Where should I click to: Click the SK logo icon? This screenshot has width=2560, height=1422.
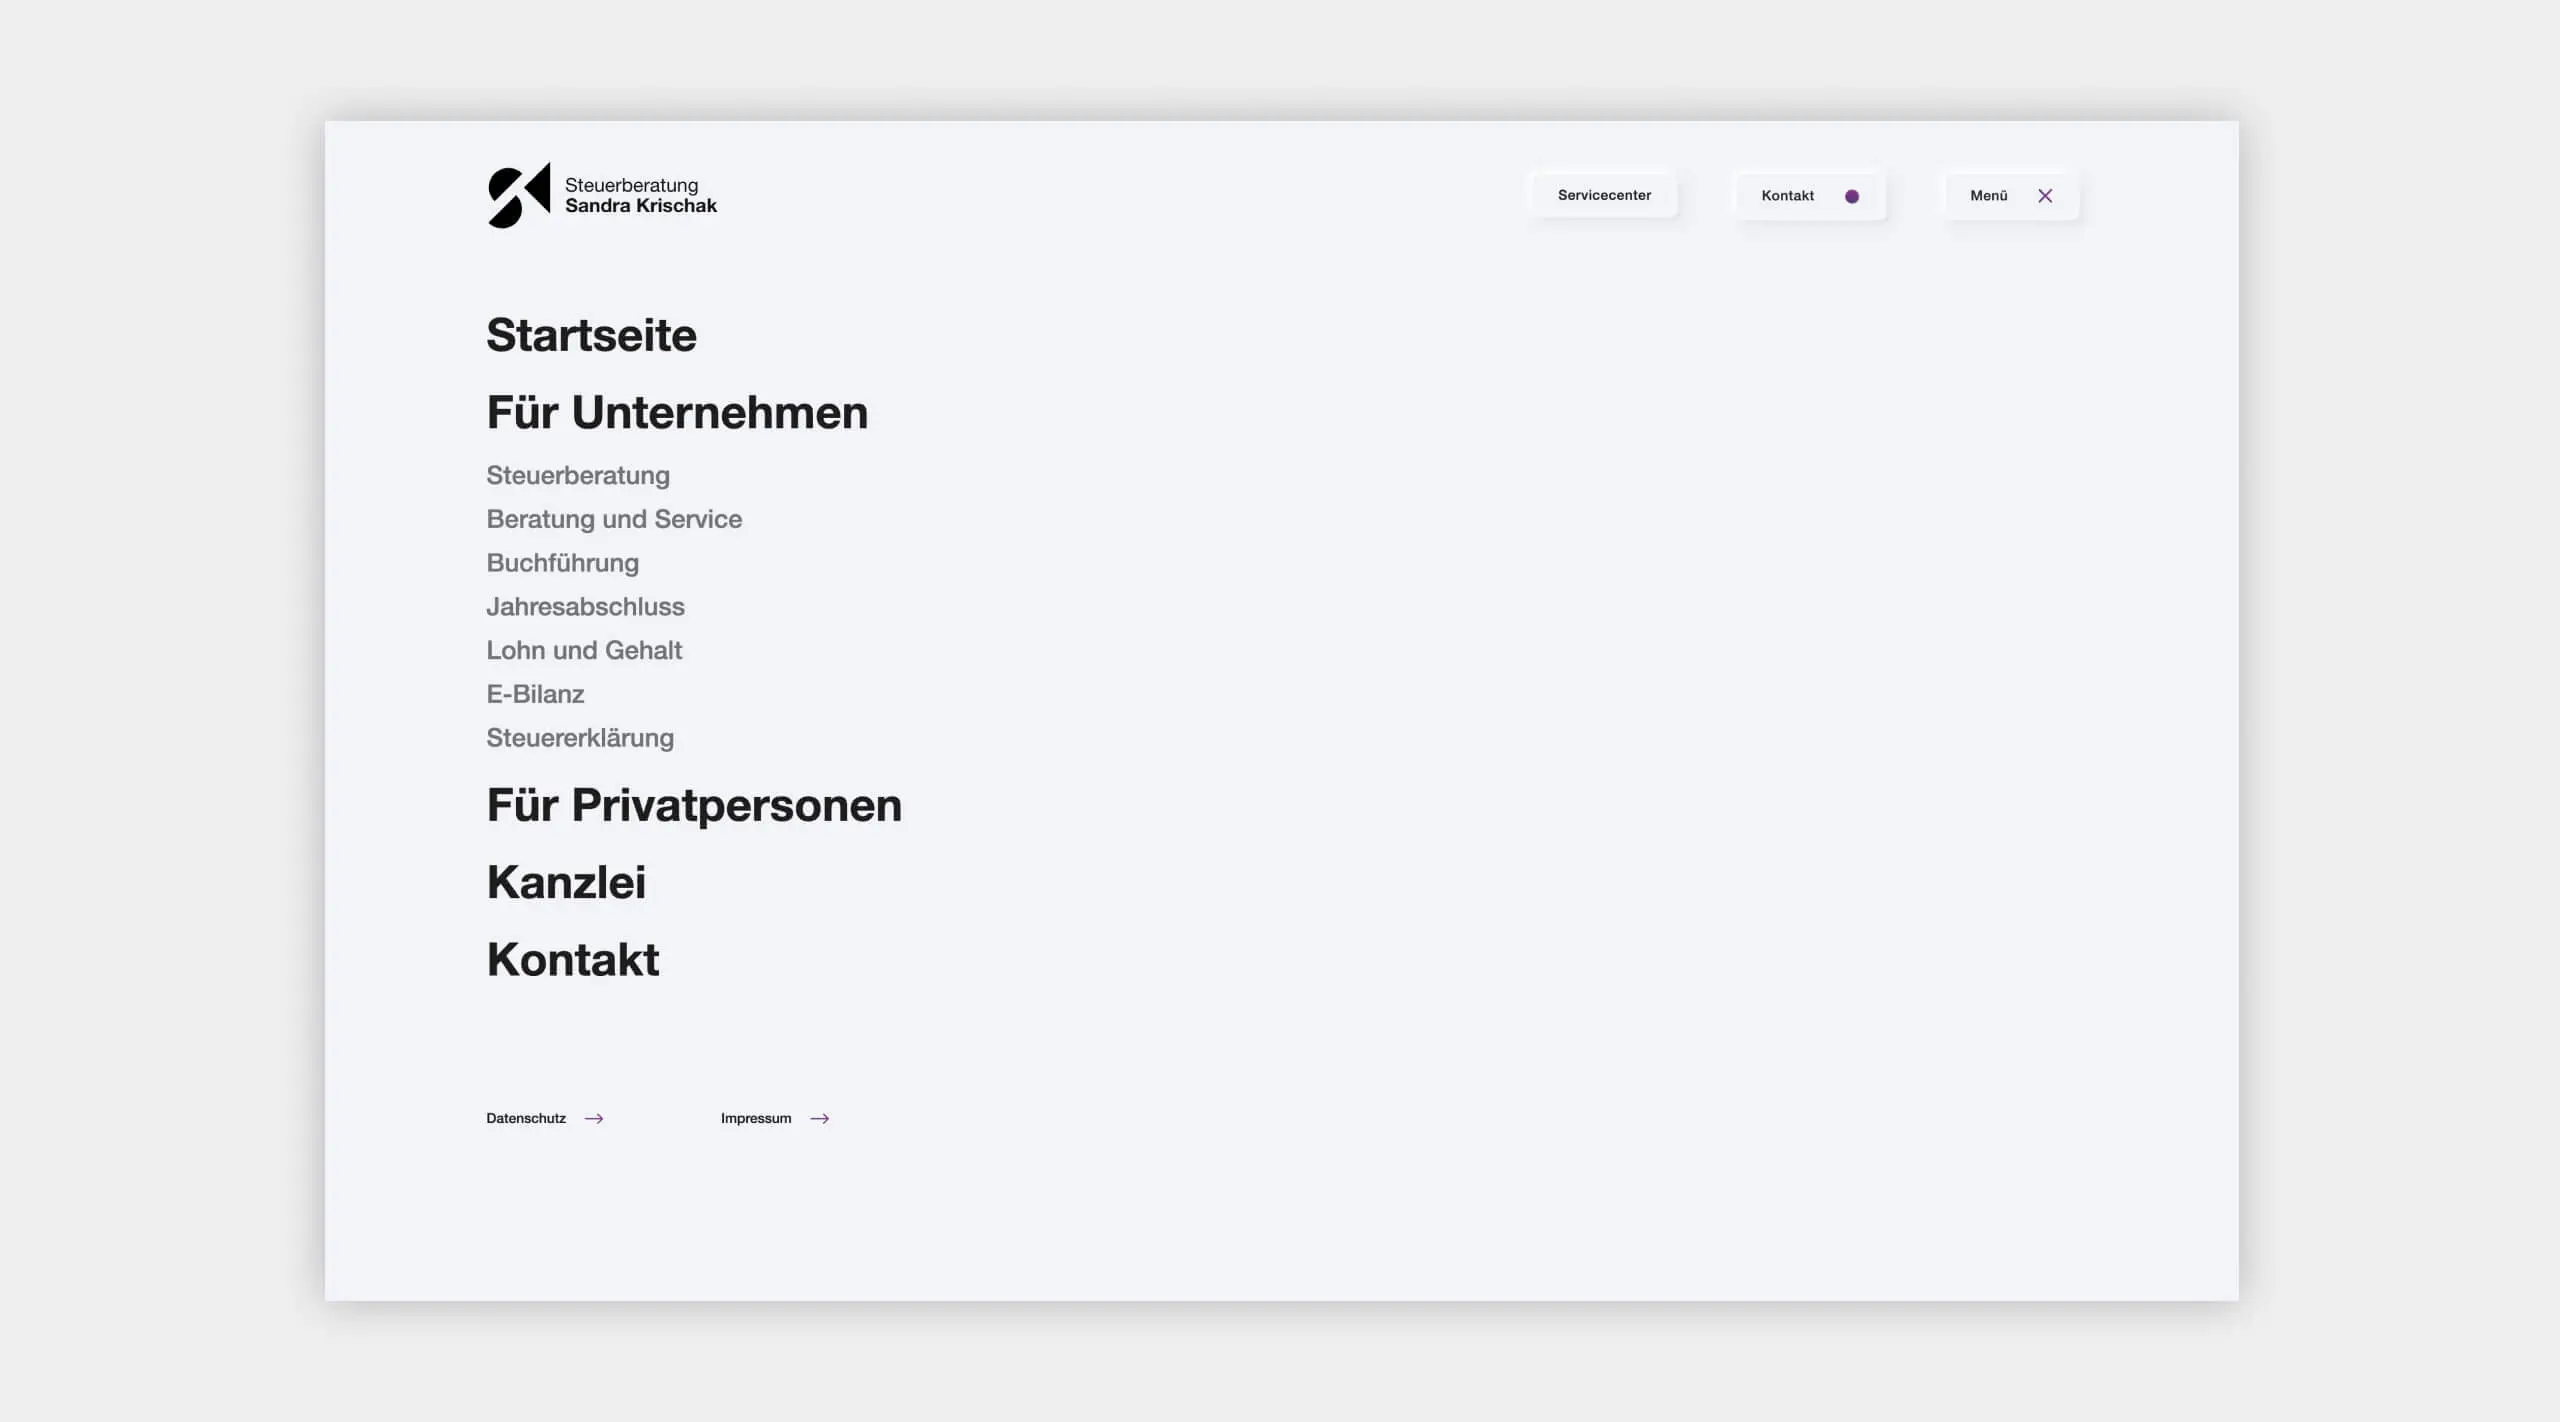click(x=518, y=196)
